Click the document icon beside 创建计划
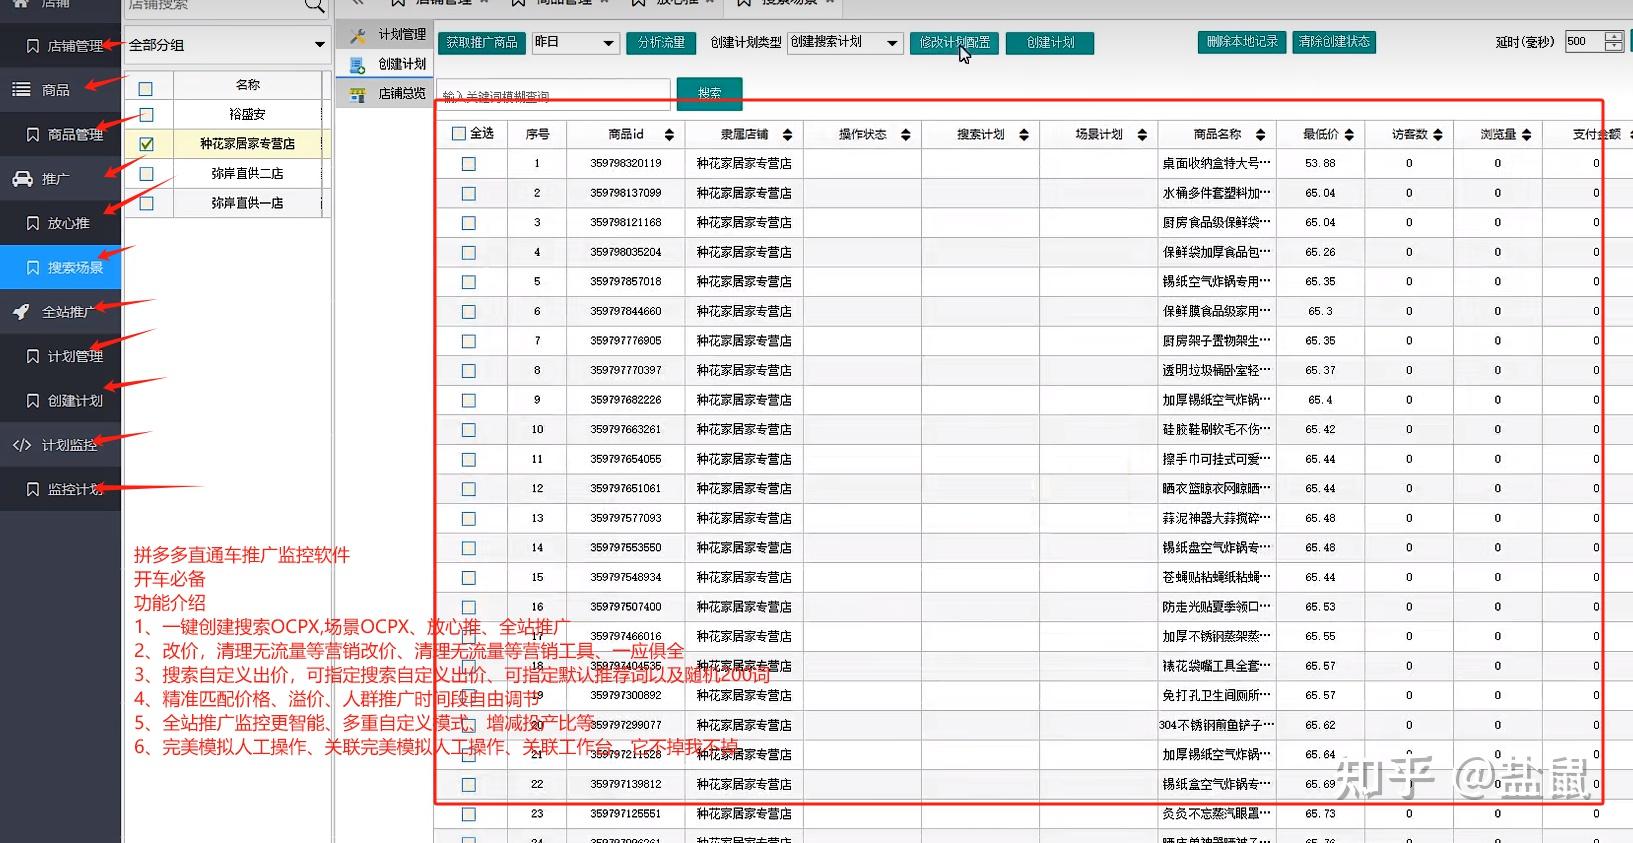1633x843 pixels. 357,65
